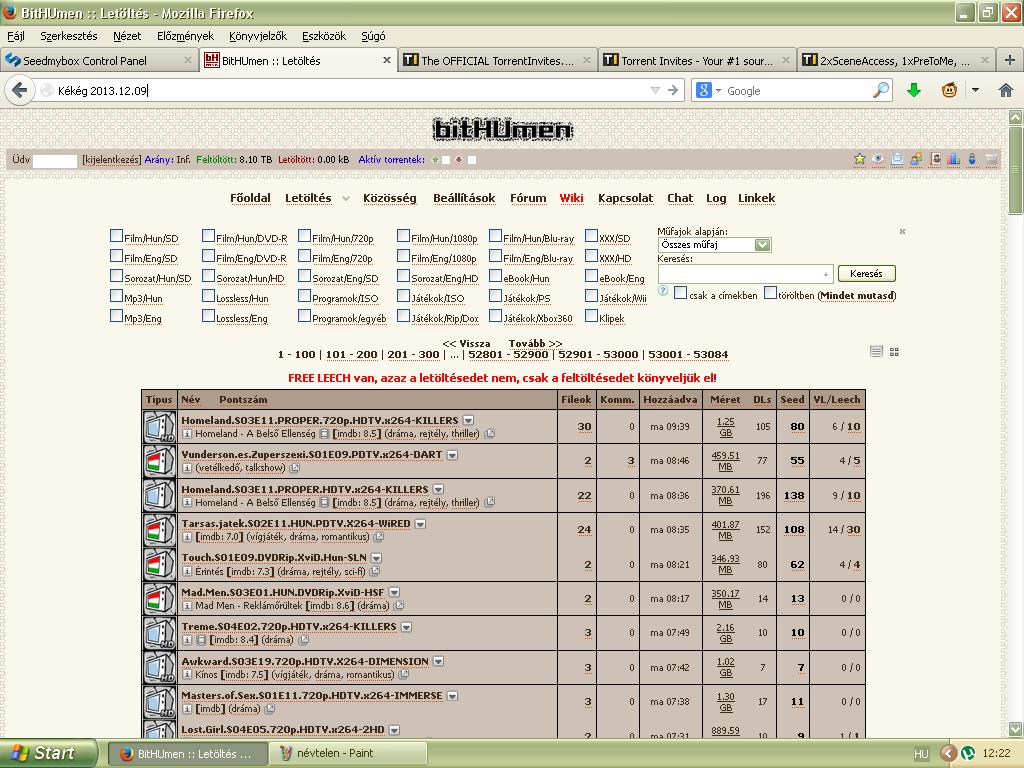
Task: Click the Keresés search button
Action: pyautogui.click(x=866, y=274)
